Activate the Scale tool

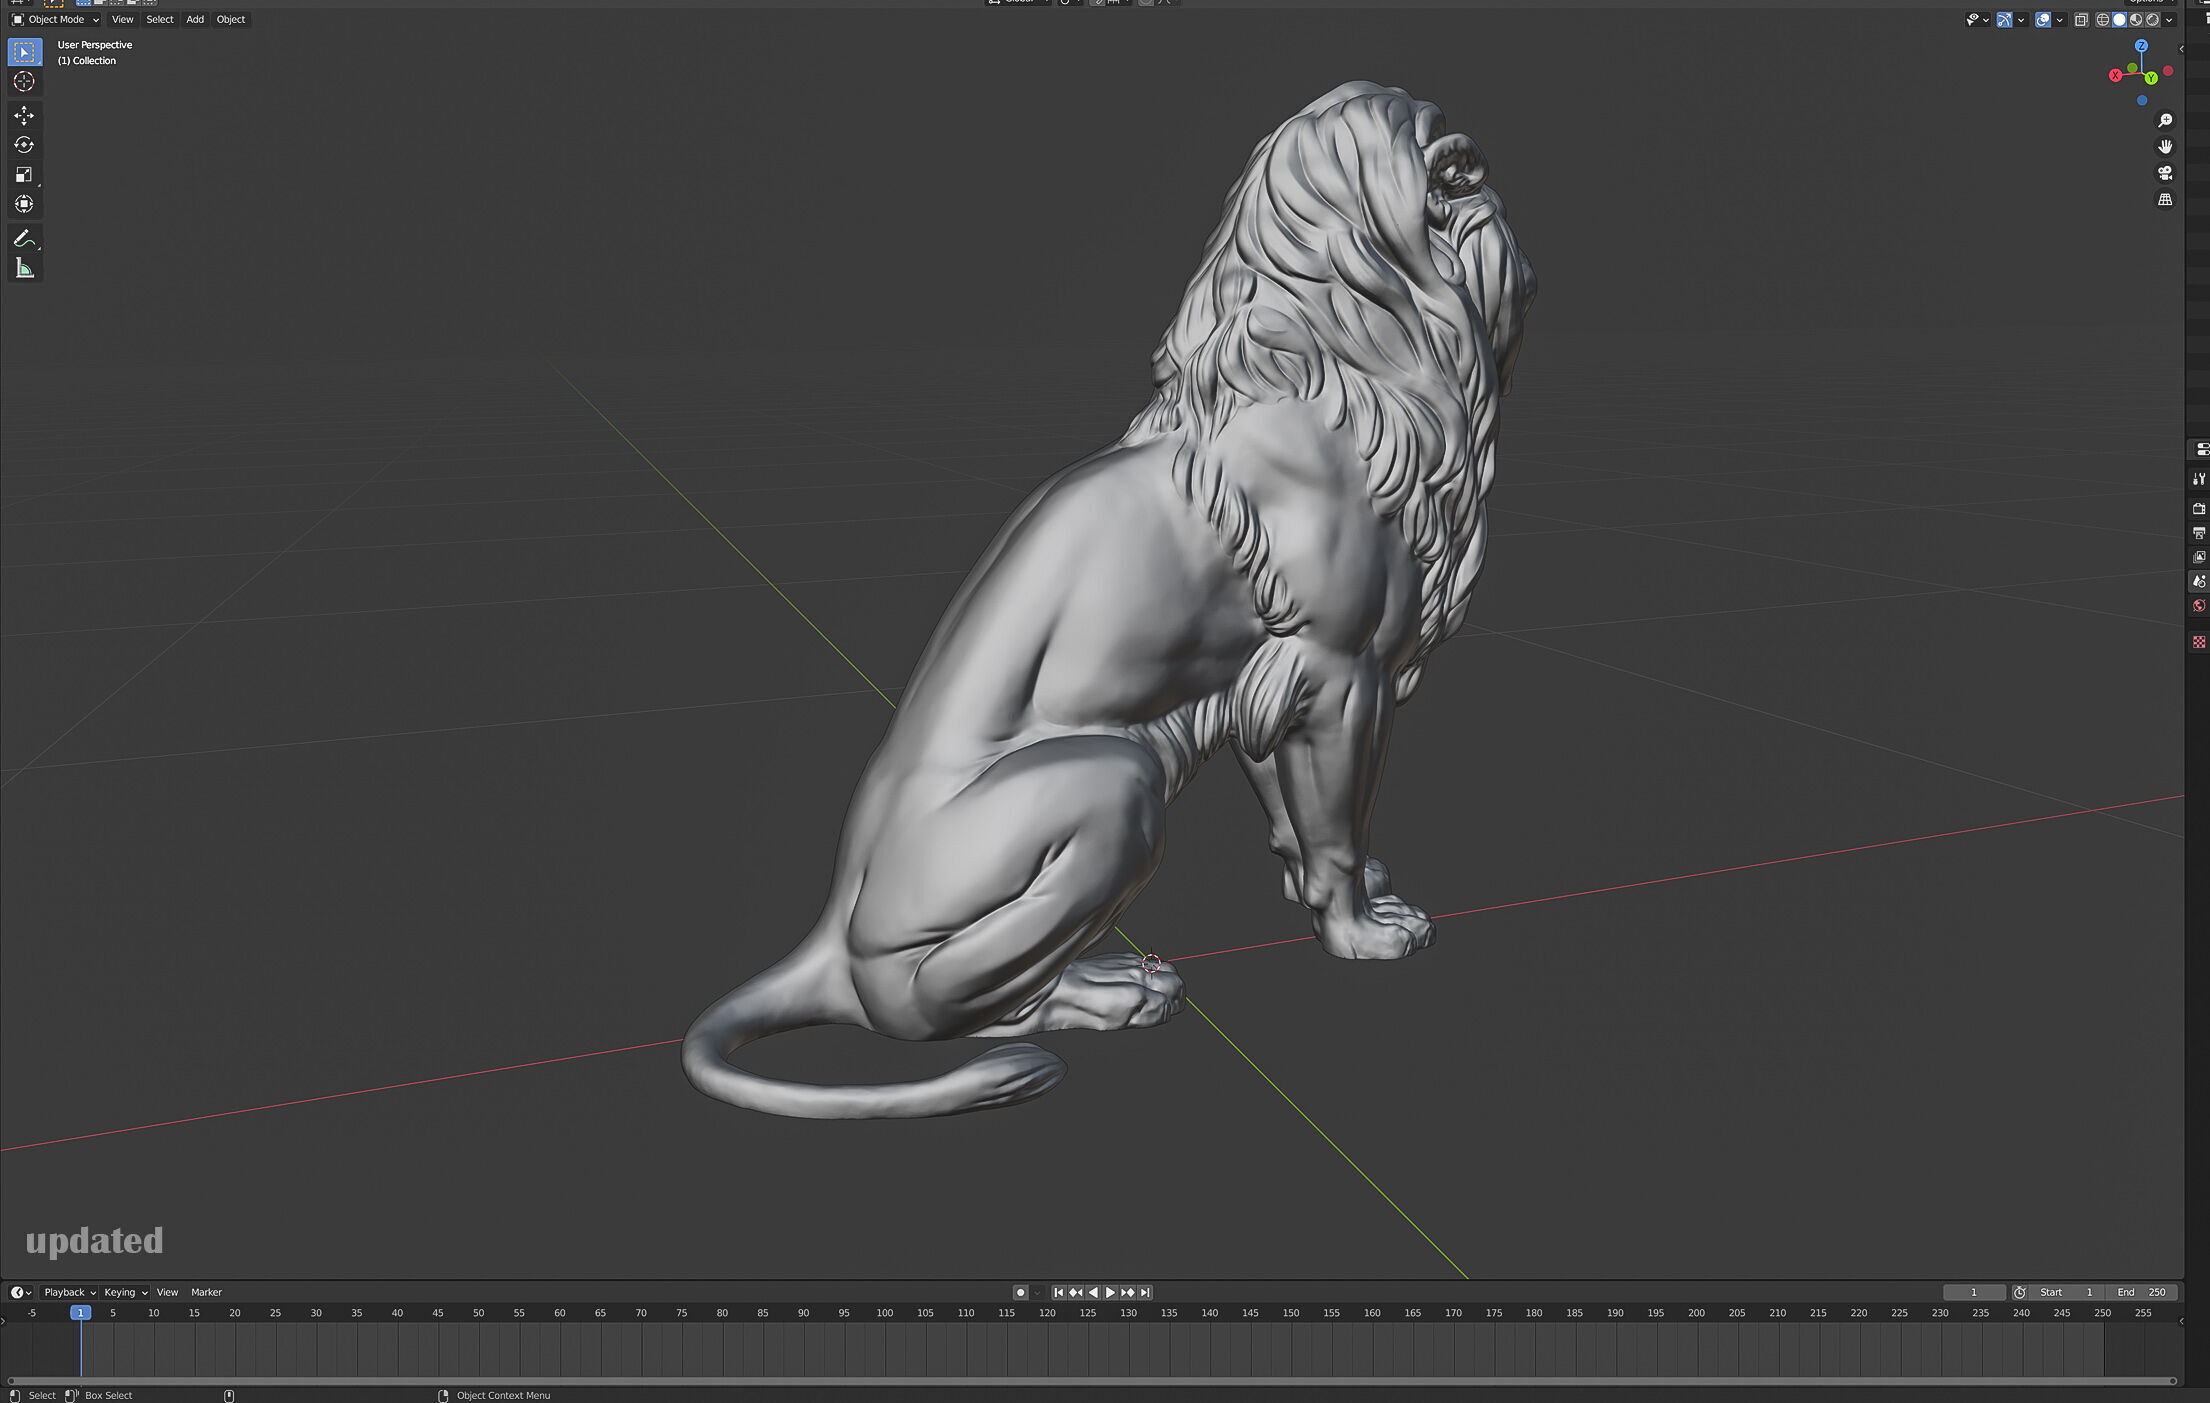[24, 175]
